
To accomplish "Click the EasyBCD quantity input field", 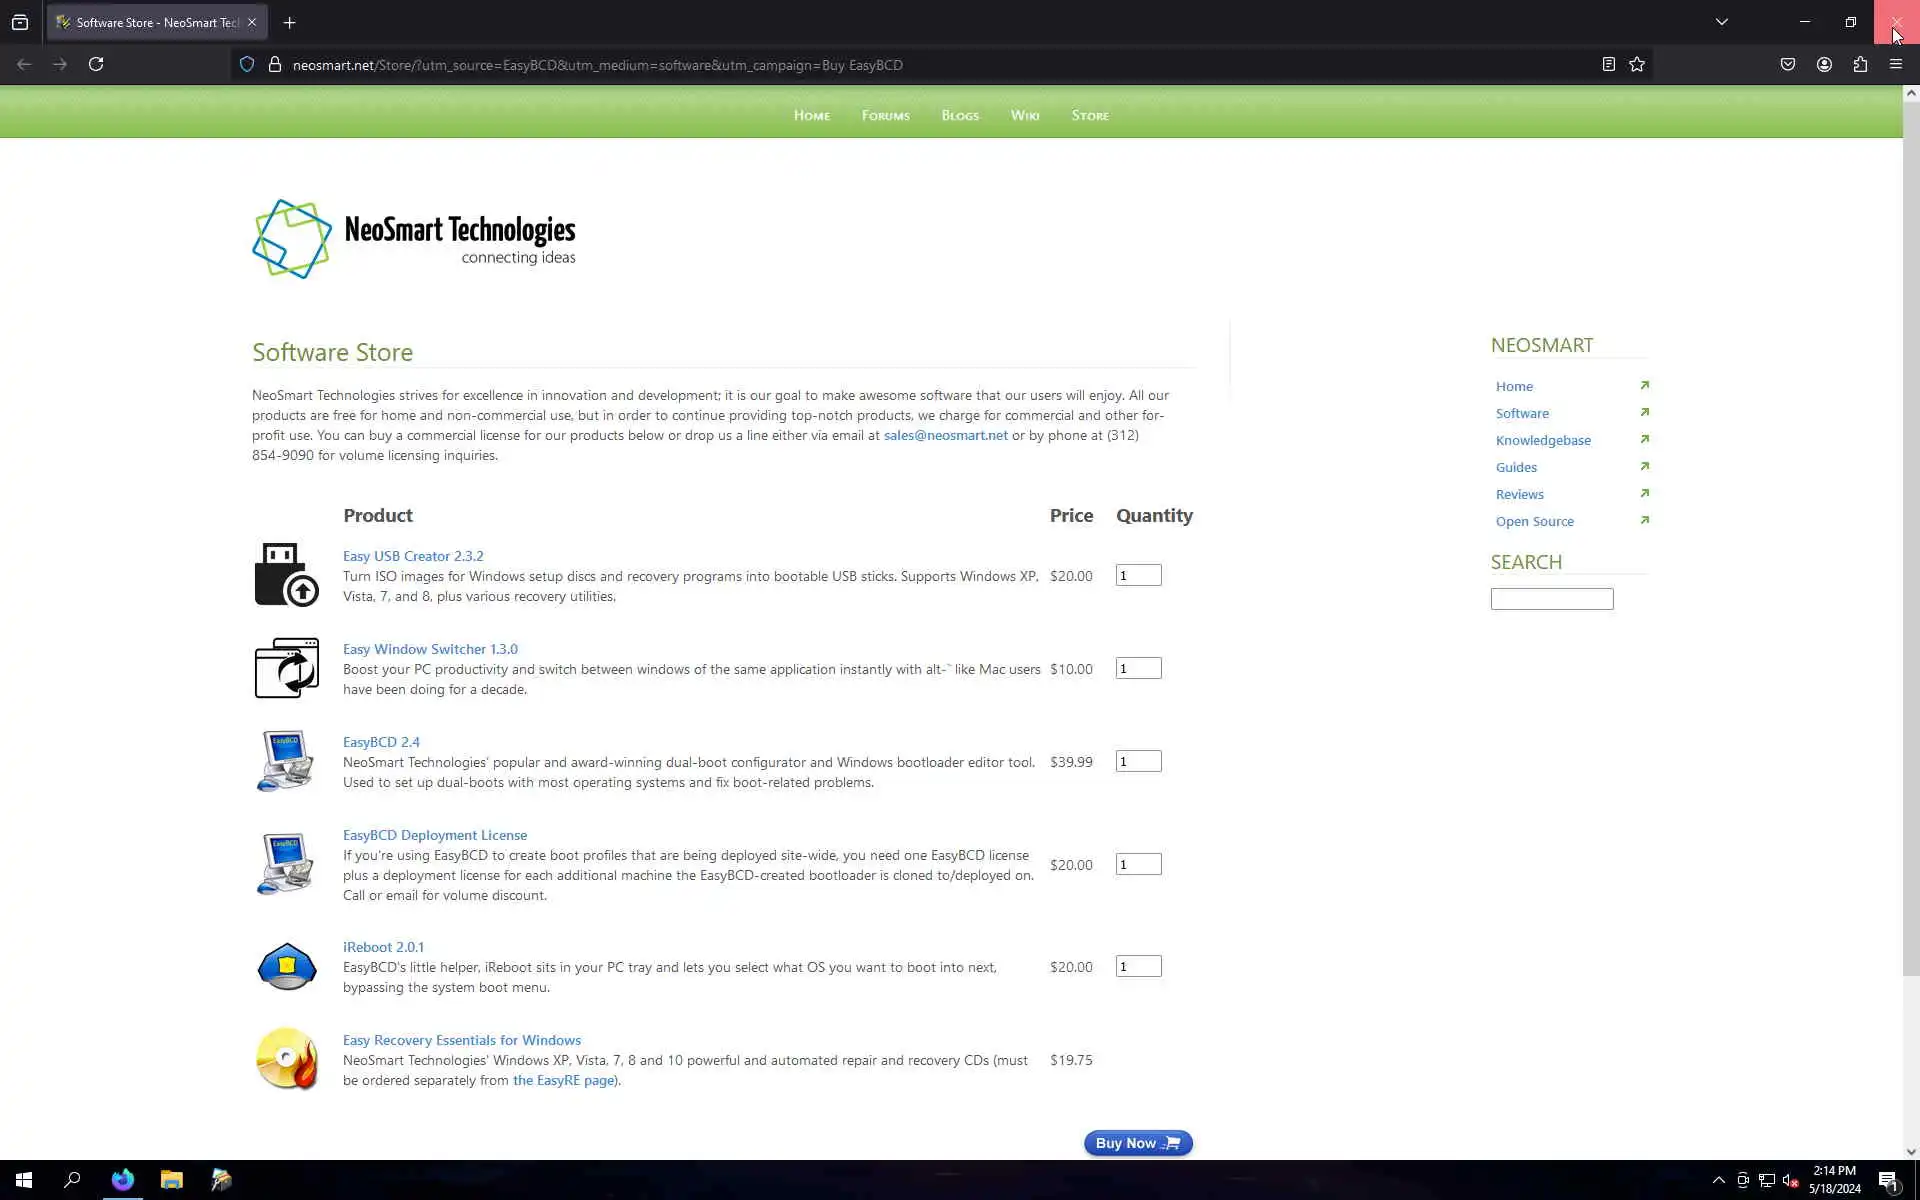I will [x=1138, y=761].
